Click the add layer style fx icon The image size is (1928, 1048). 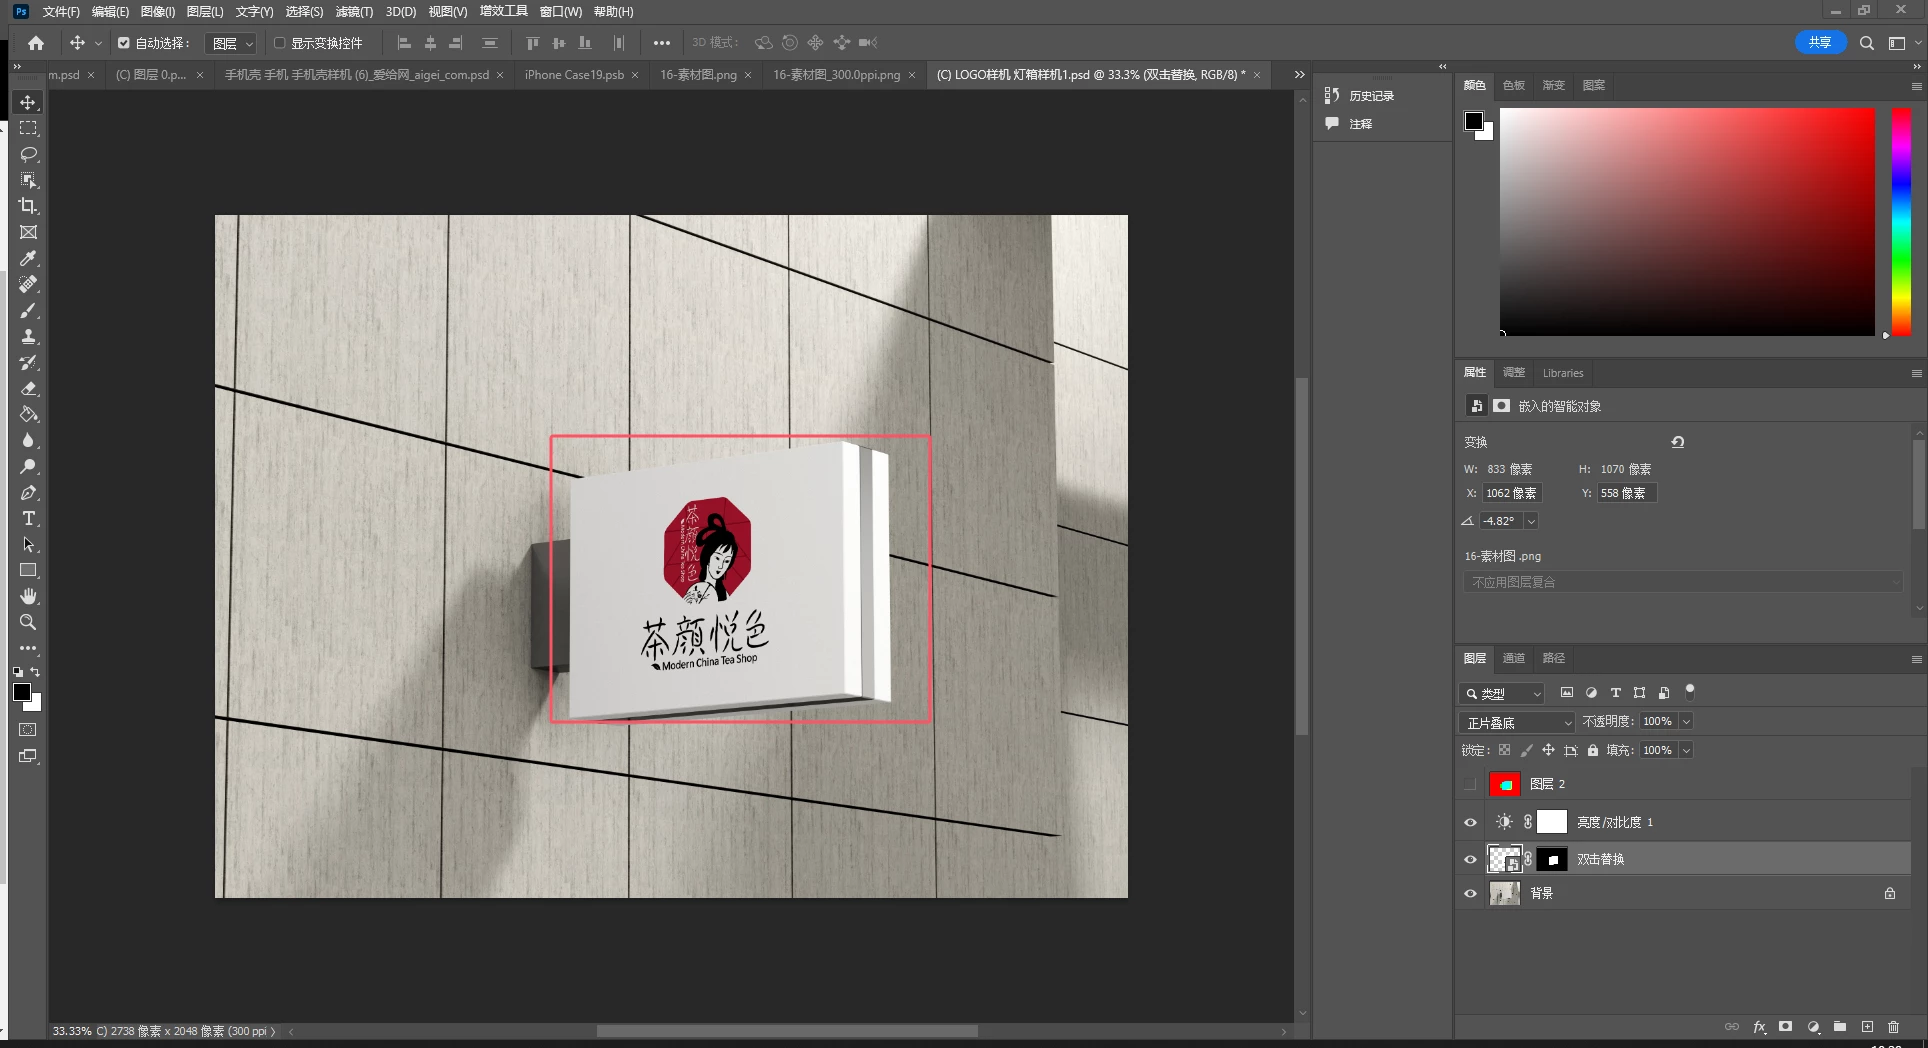coord(1759,1027)
